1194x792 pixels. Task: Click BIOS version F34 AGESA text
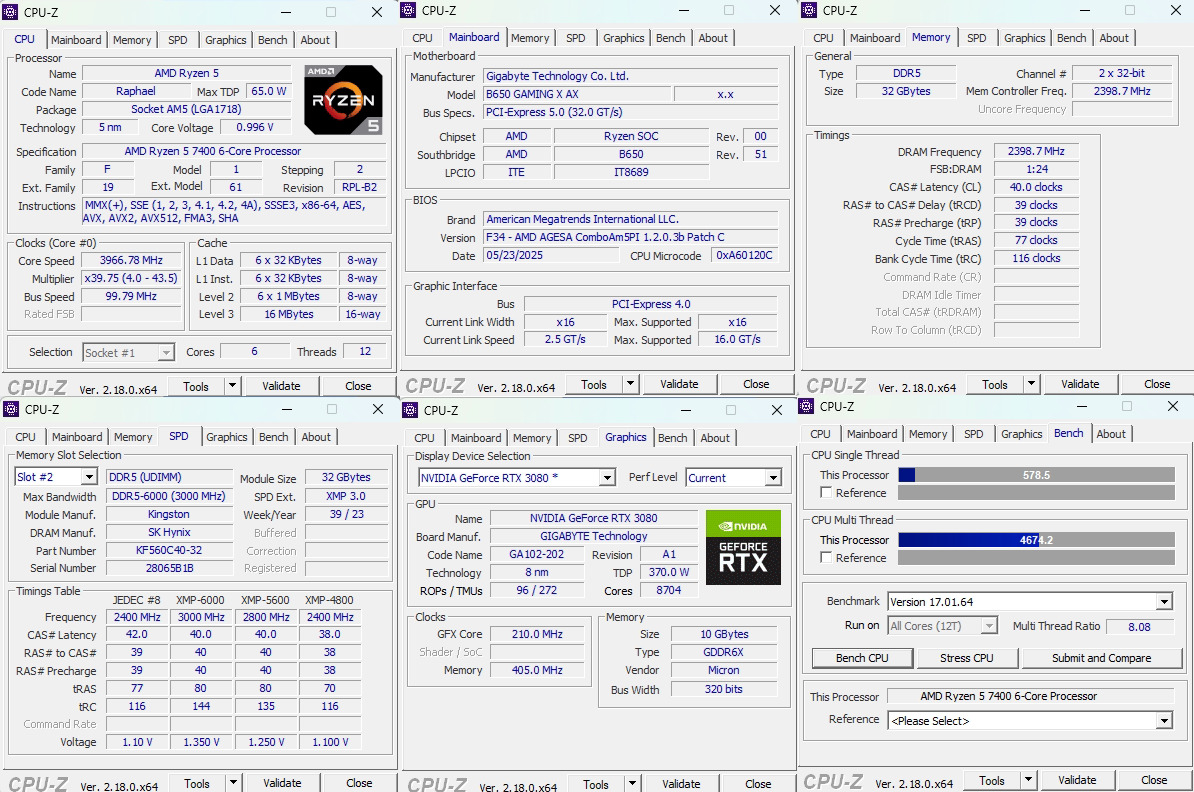click(605, 237)
